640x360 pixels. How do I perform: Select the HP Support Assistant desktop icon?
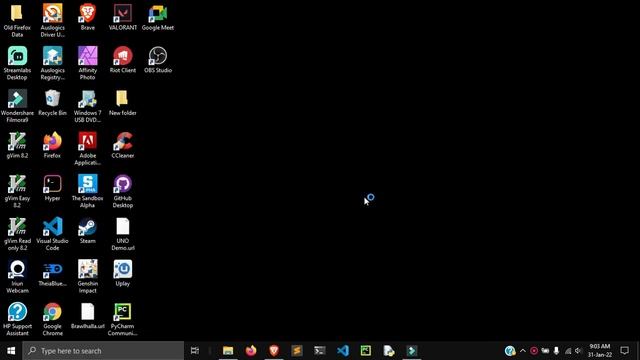(17, 319)
